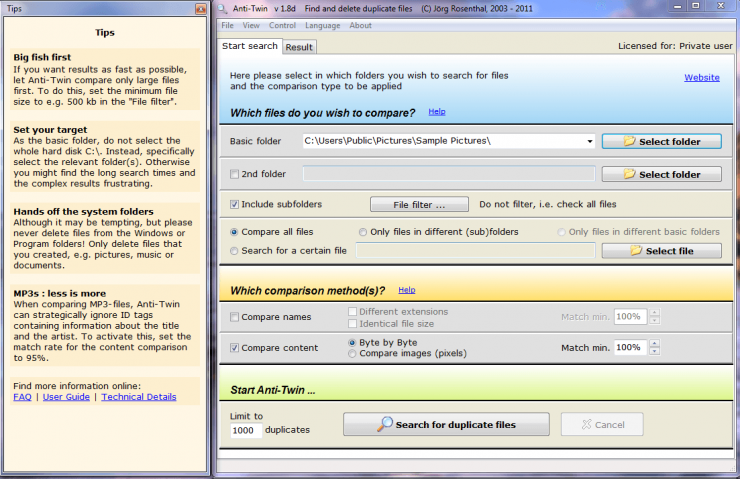Screen dimensions: 740x479
Task: Open the Language menu
Action: point(322,25)
